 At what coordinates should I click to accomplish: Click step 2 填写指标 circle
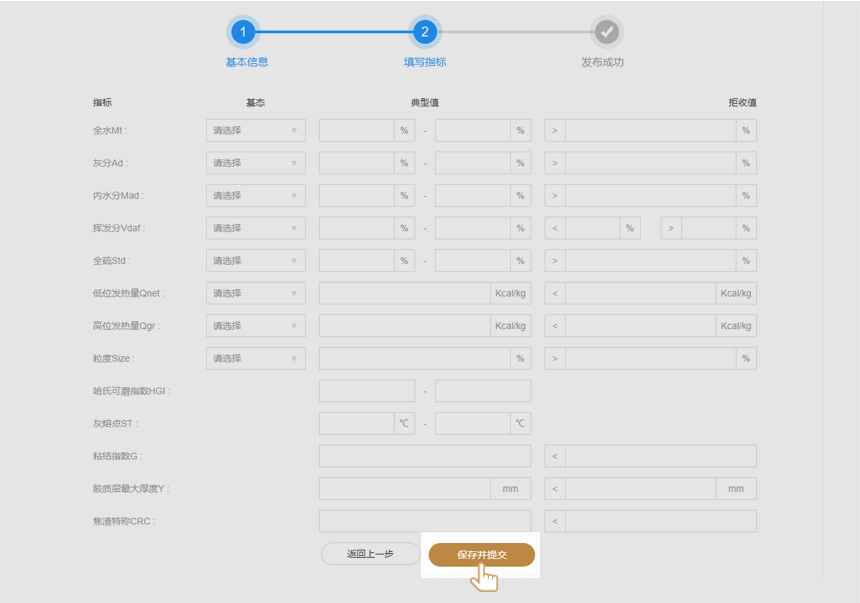tap(425, 32)
